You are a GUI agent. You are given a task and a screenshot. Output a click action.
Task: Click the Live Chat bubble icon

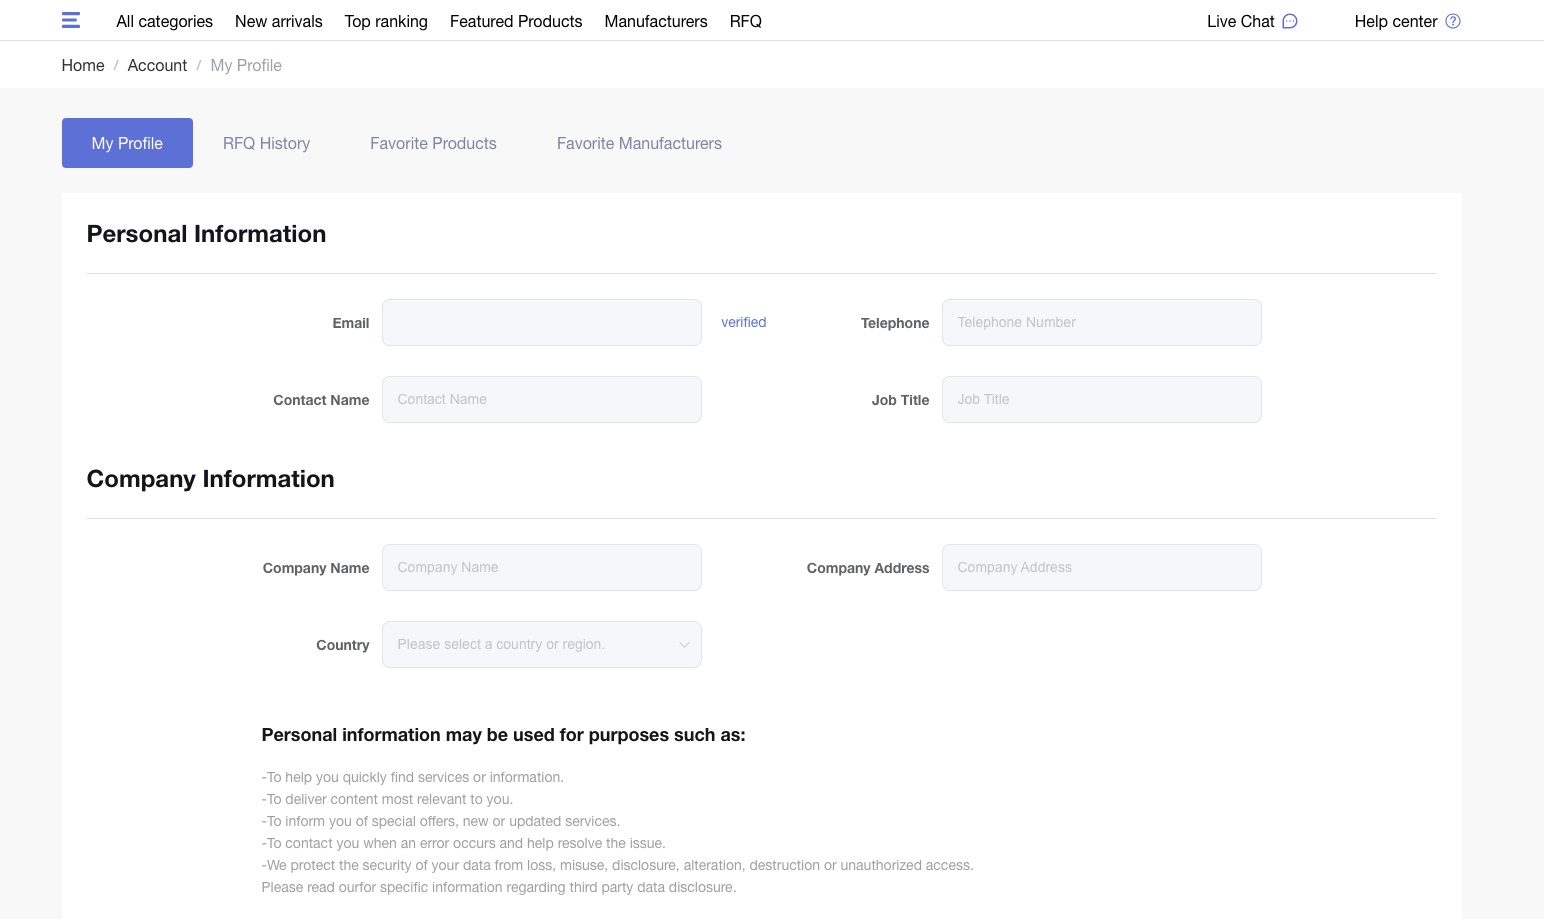[x=1290, y=21]
